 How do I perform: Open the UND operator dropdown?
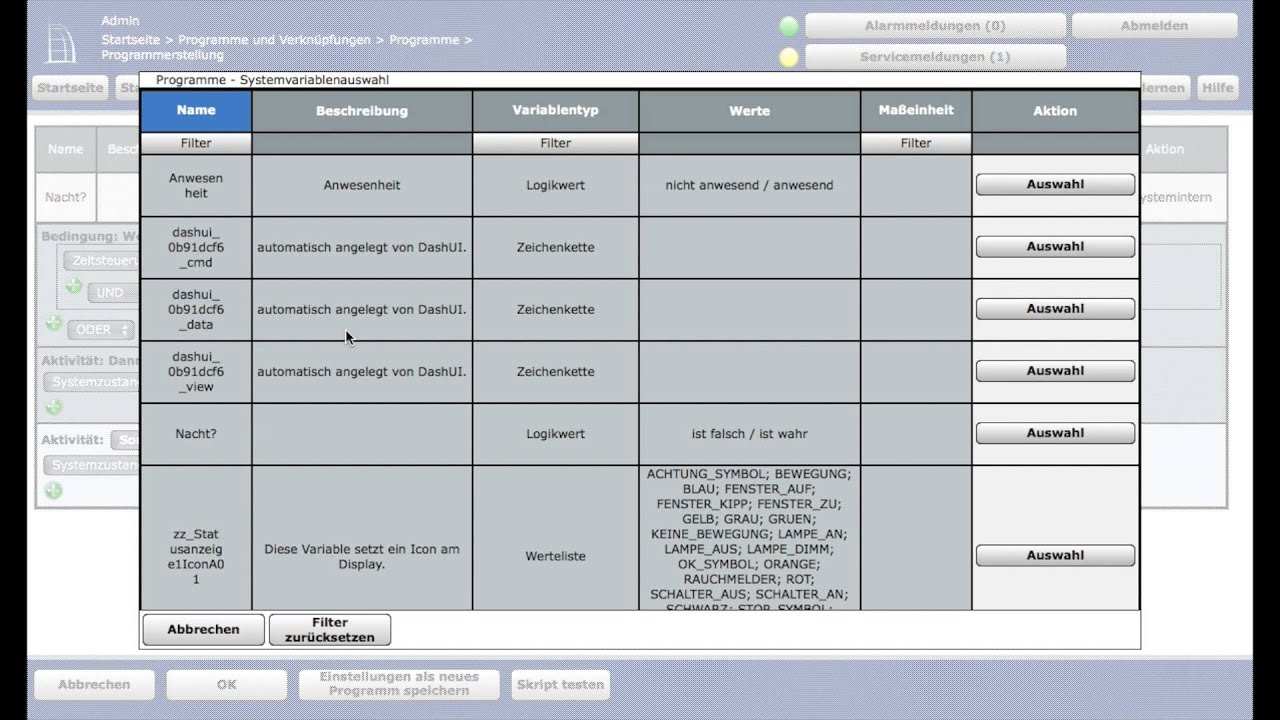coord(113,293)
